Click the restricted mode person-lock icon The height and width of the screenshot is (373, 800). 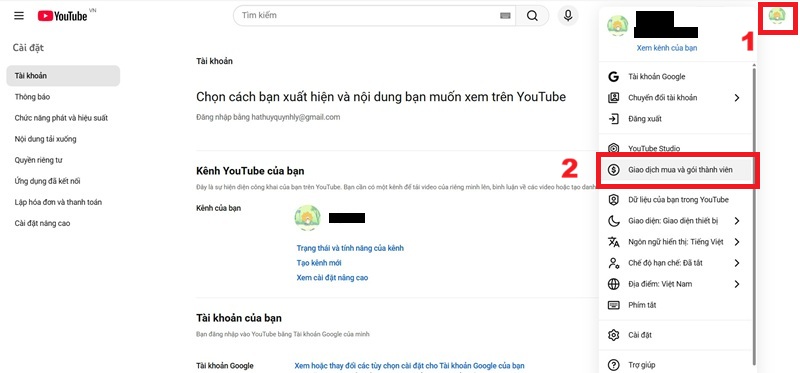point(613,263)
